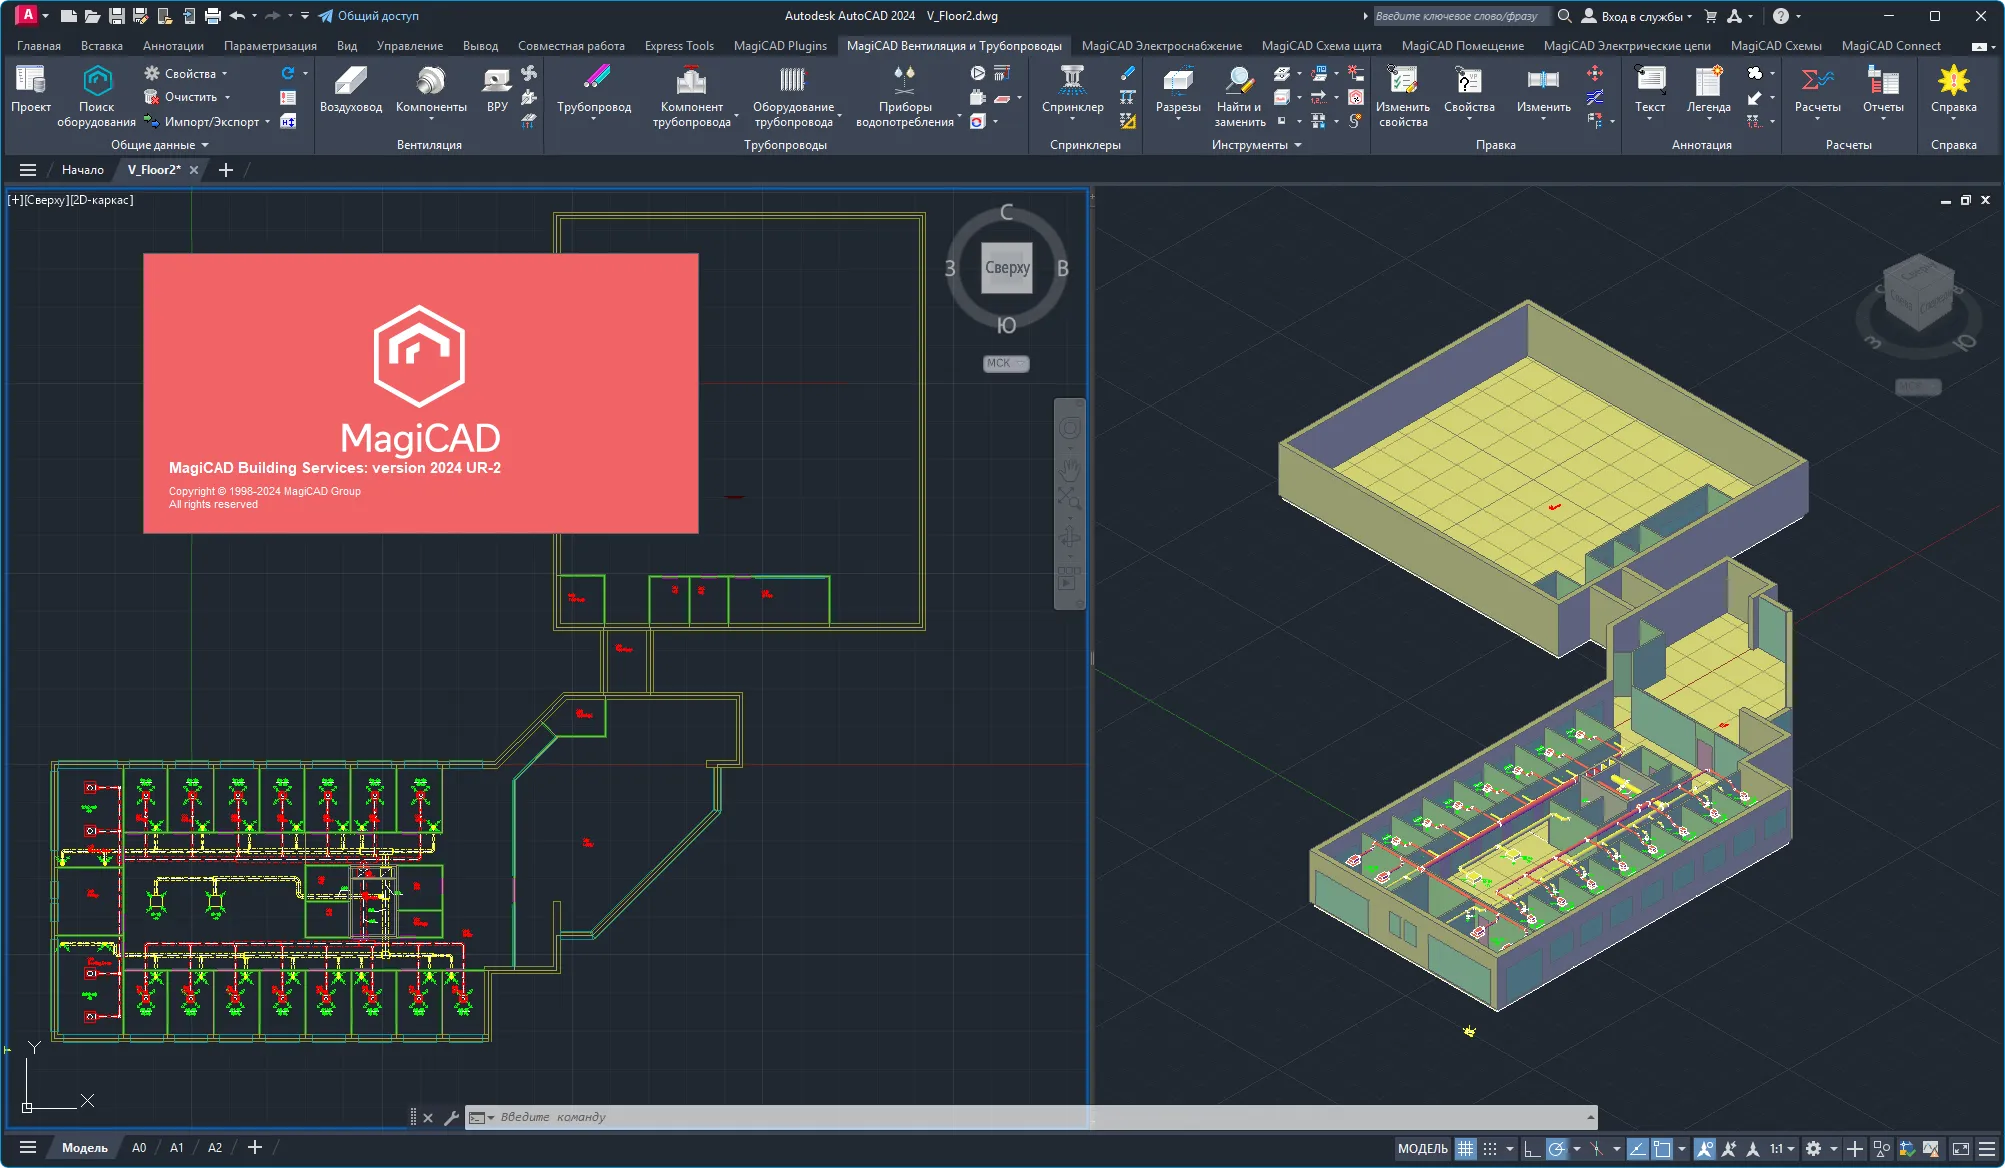Screen dimensions: 2005x1168
Task: Open the МСК coordinate system dropdown
Action: click(1005, 363)
